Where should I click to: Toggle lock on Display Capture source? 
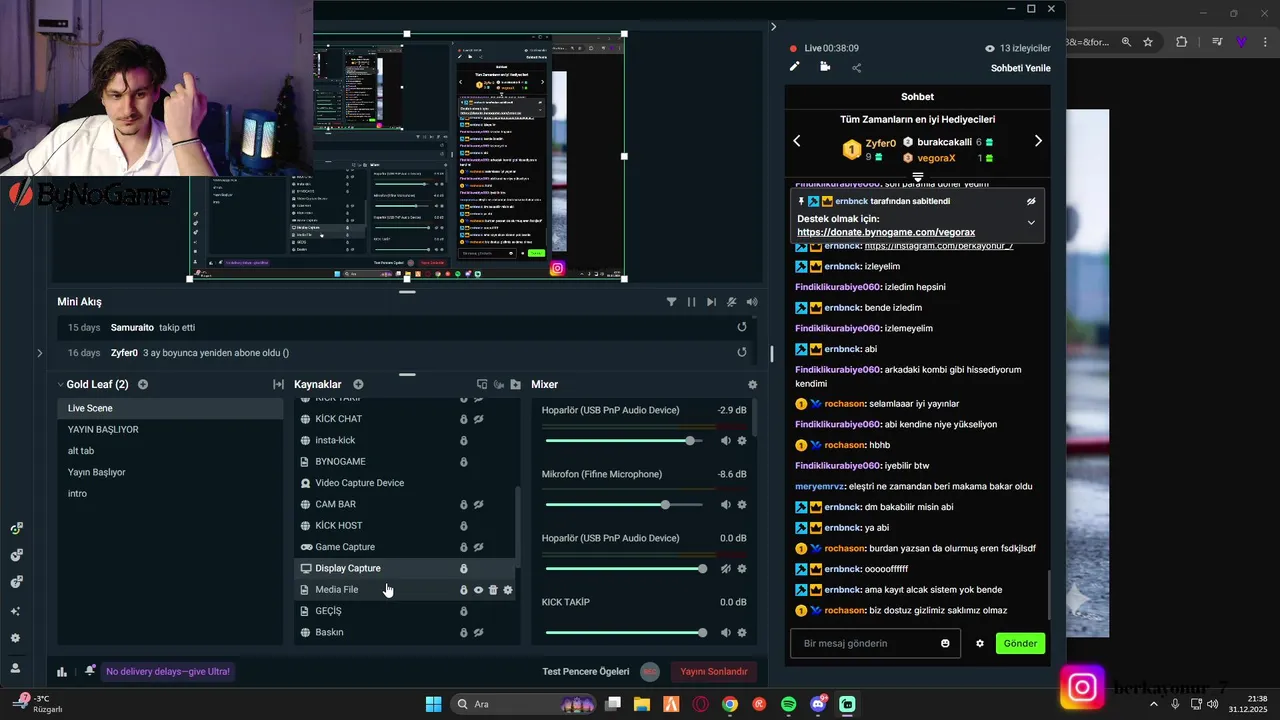click(463, 568)
